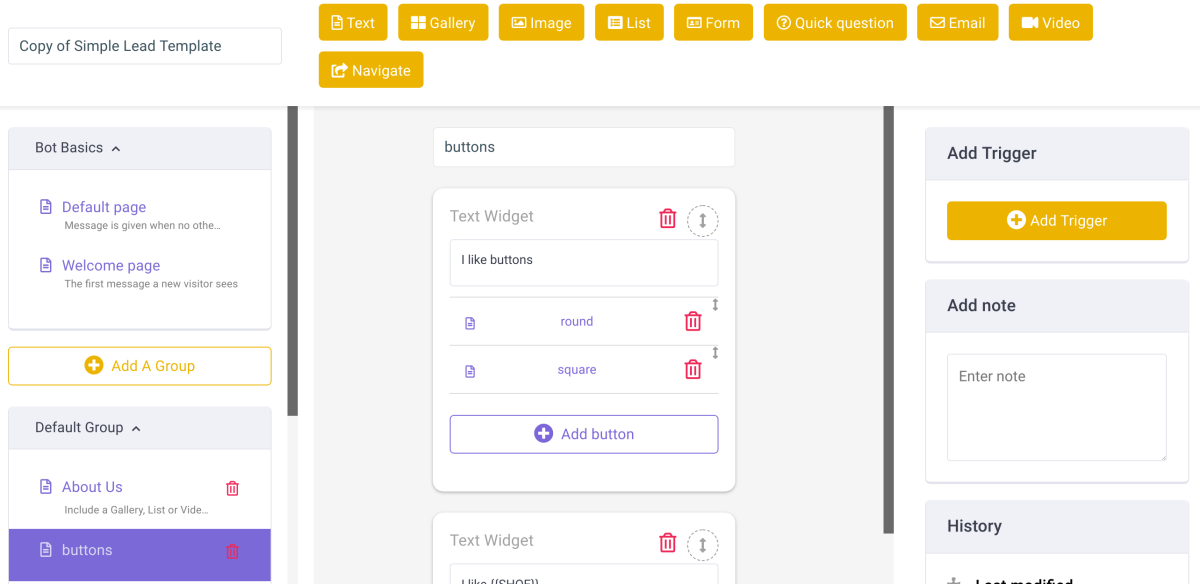Click Add button in the Text Widget
1200x584 pixels.
(x=584, y=434)
